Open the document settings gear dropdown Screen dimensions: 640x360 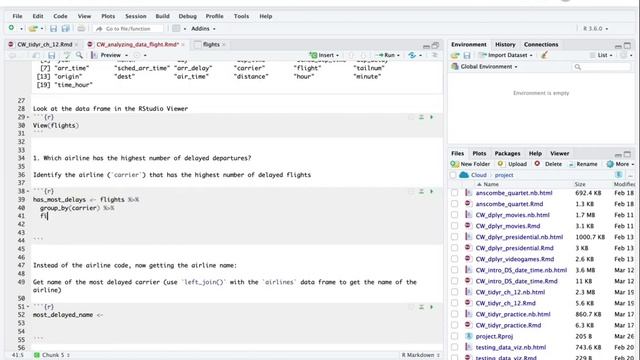tap(140, 55)
